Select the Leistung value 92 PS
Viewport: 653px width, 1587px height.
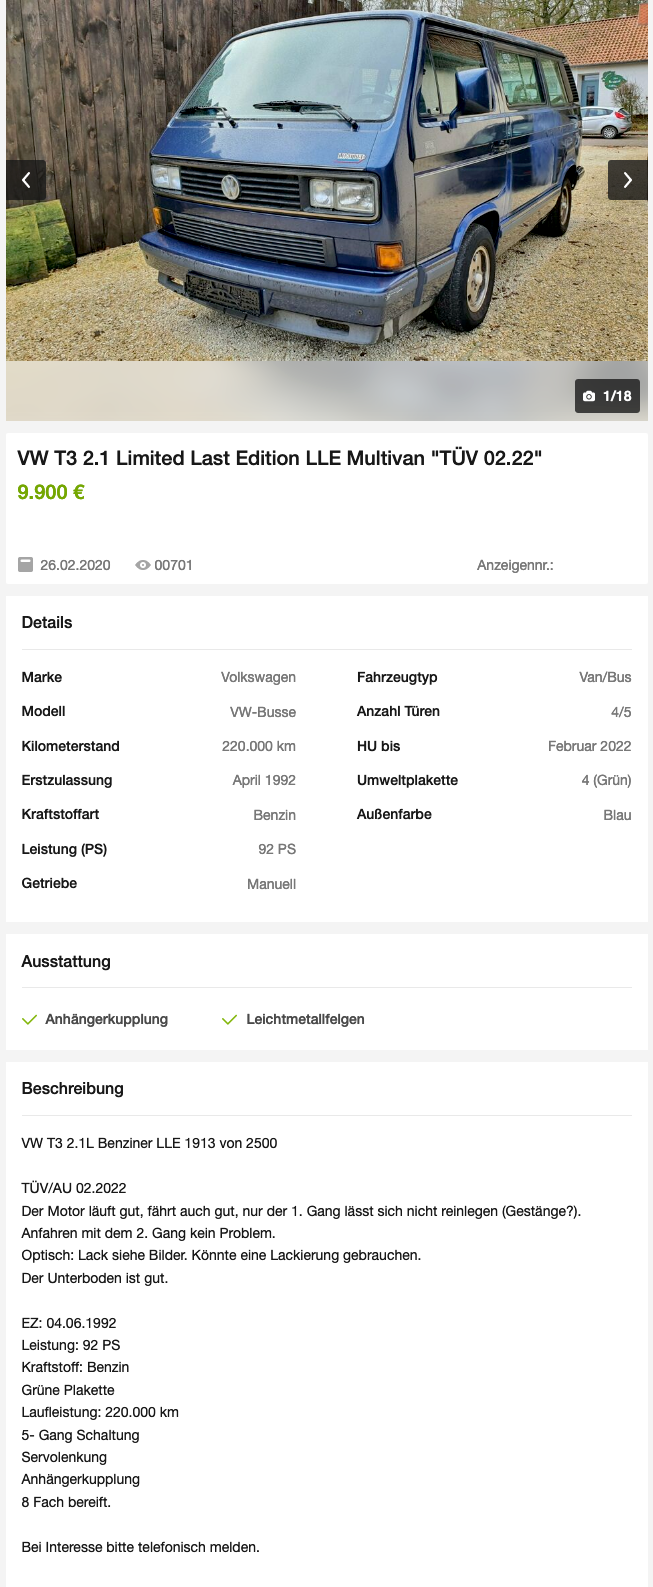click(277, 849)
